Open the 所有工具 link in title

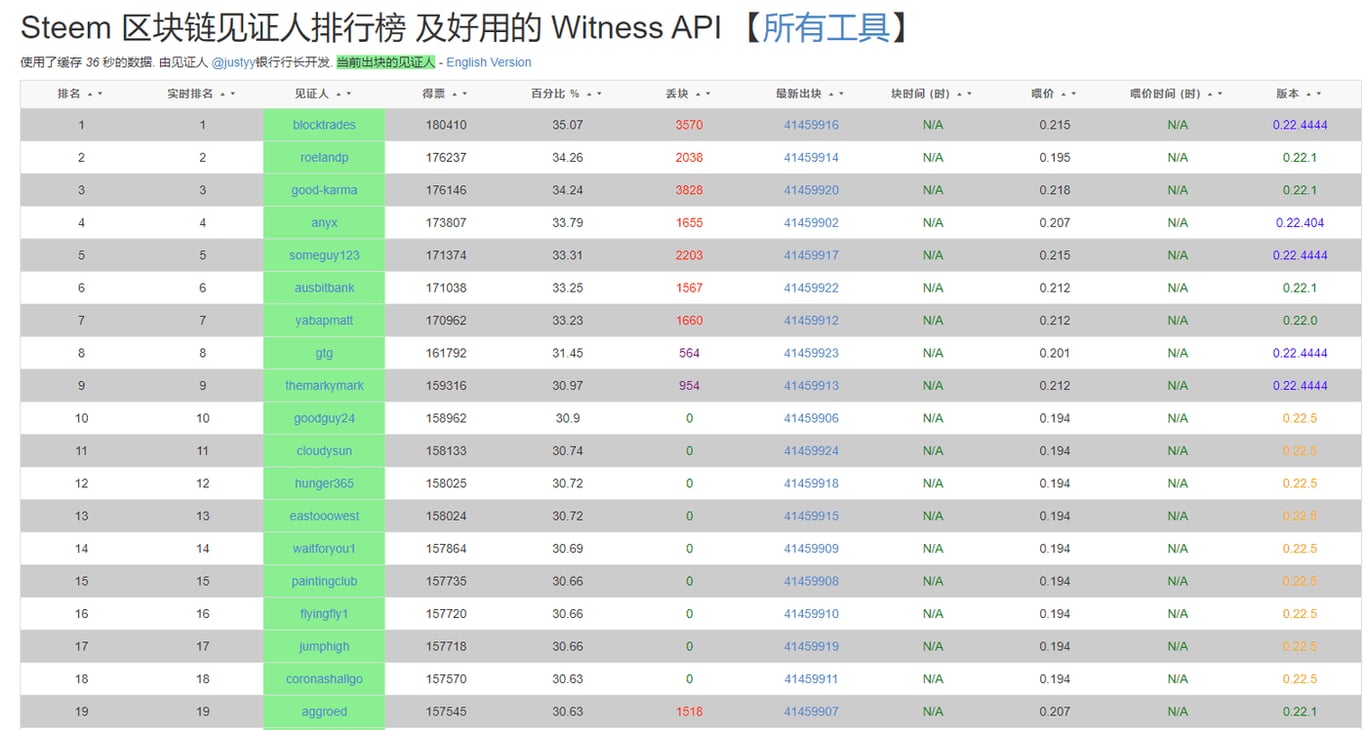(x=826, y=28)
